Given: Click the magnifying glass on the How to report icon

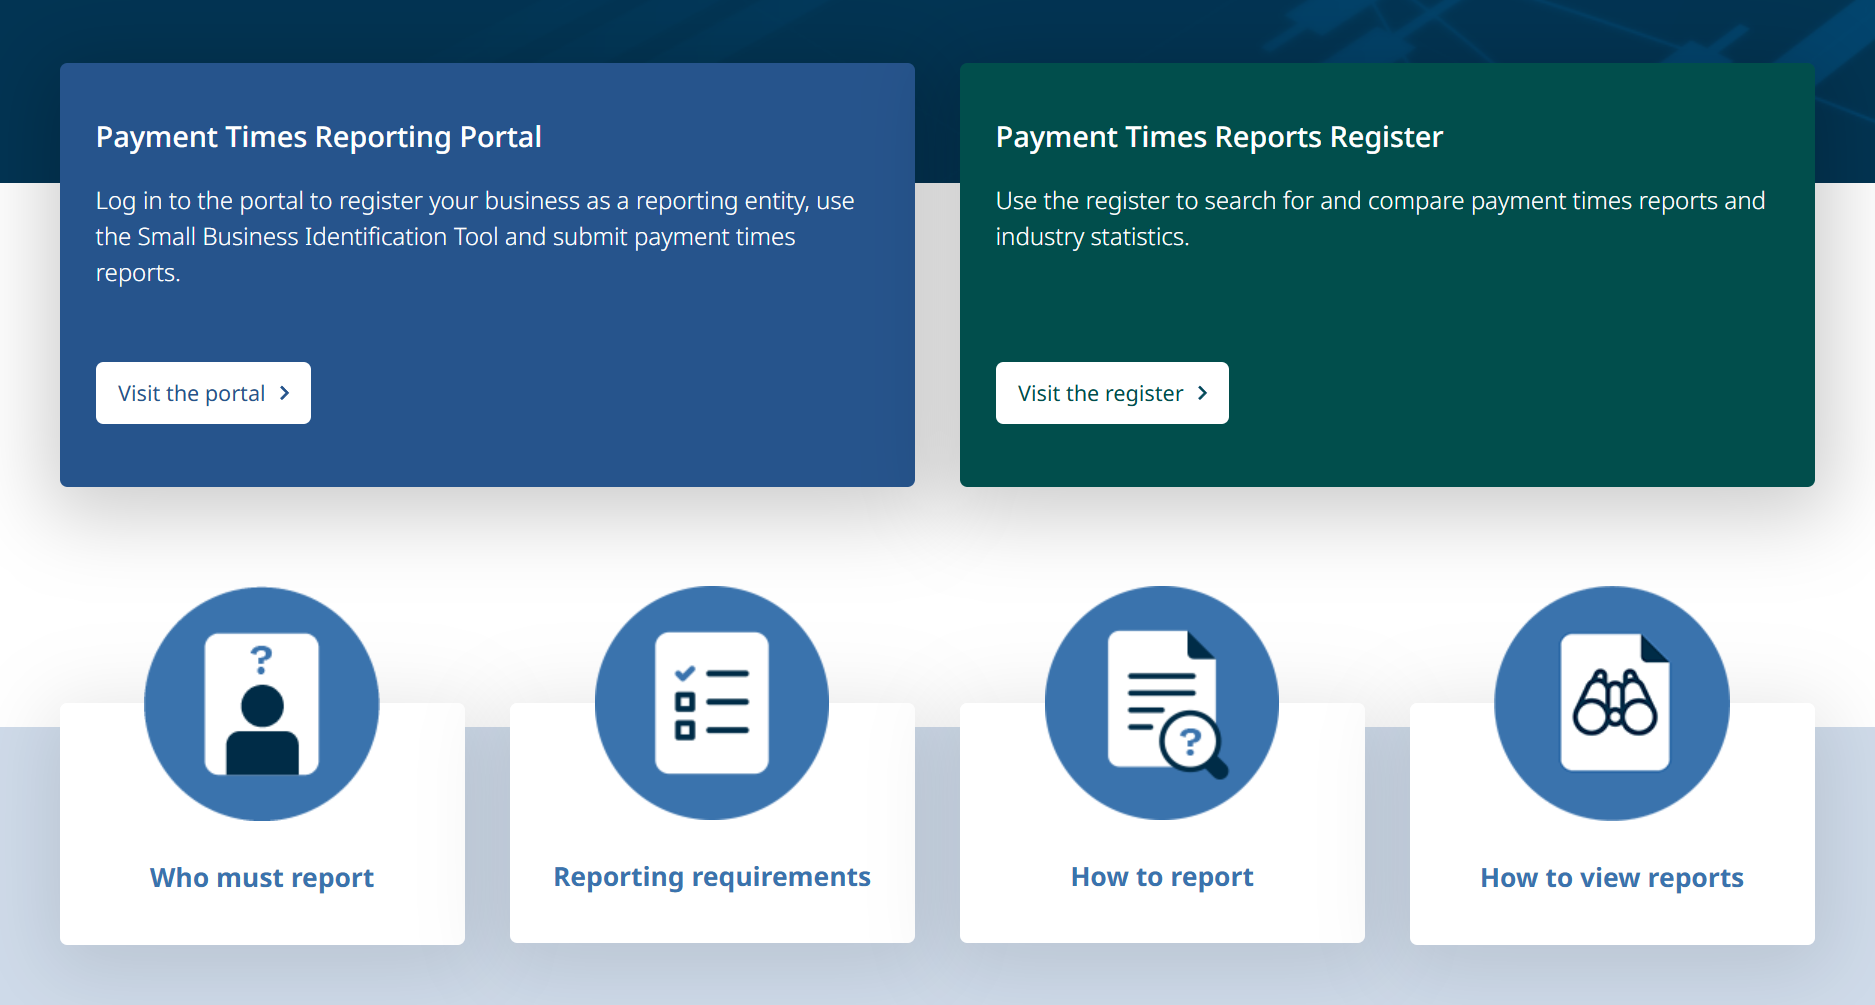Looking at the screenshot, I should [x=1192, y=745].
